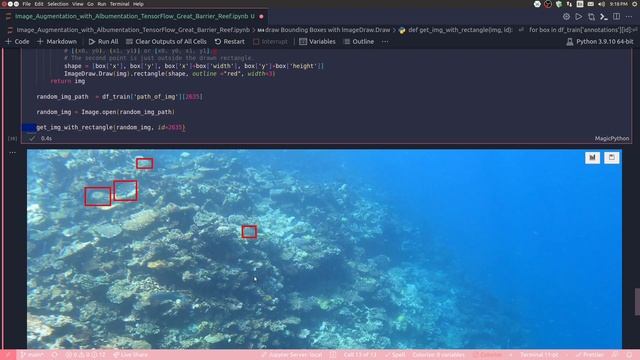Click the gear icon in editor title bar
The height and width of the screenshot is (360, 640).
[x=566, y=17]
